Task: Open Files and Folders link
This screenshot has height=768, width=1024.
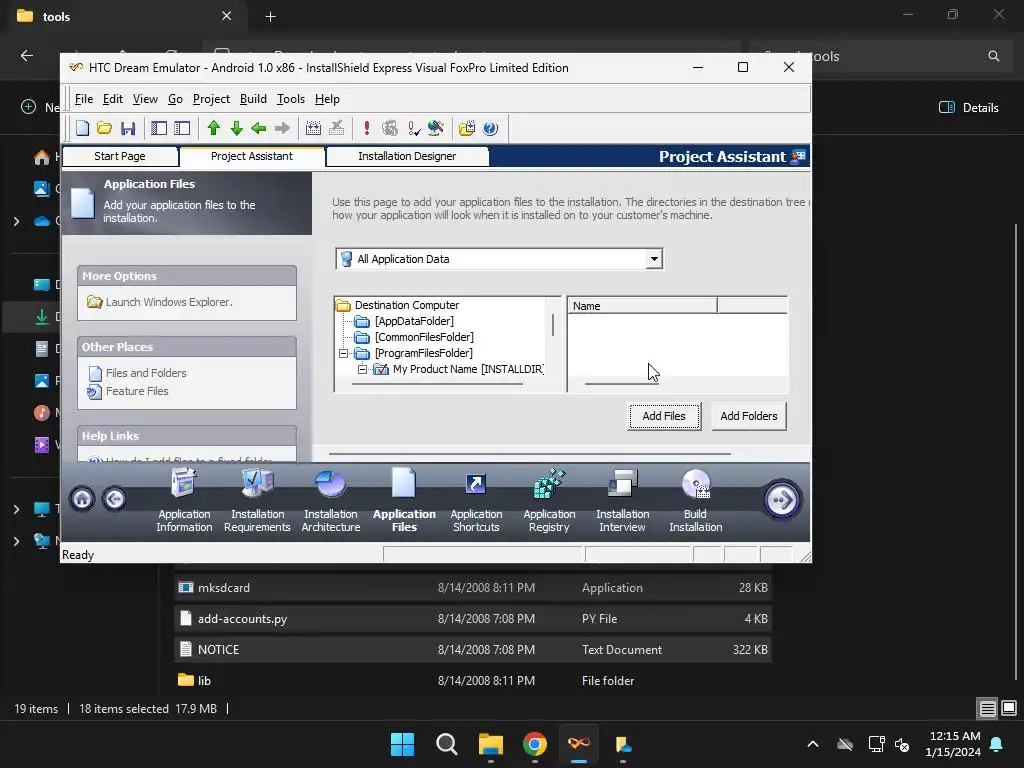Action: pyautogui.click(x=146, y=374)
